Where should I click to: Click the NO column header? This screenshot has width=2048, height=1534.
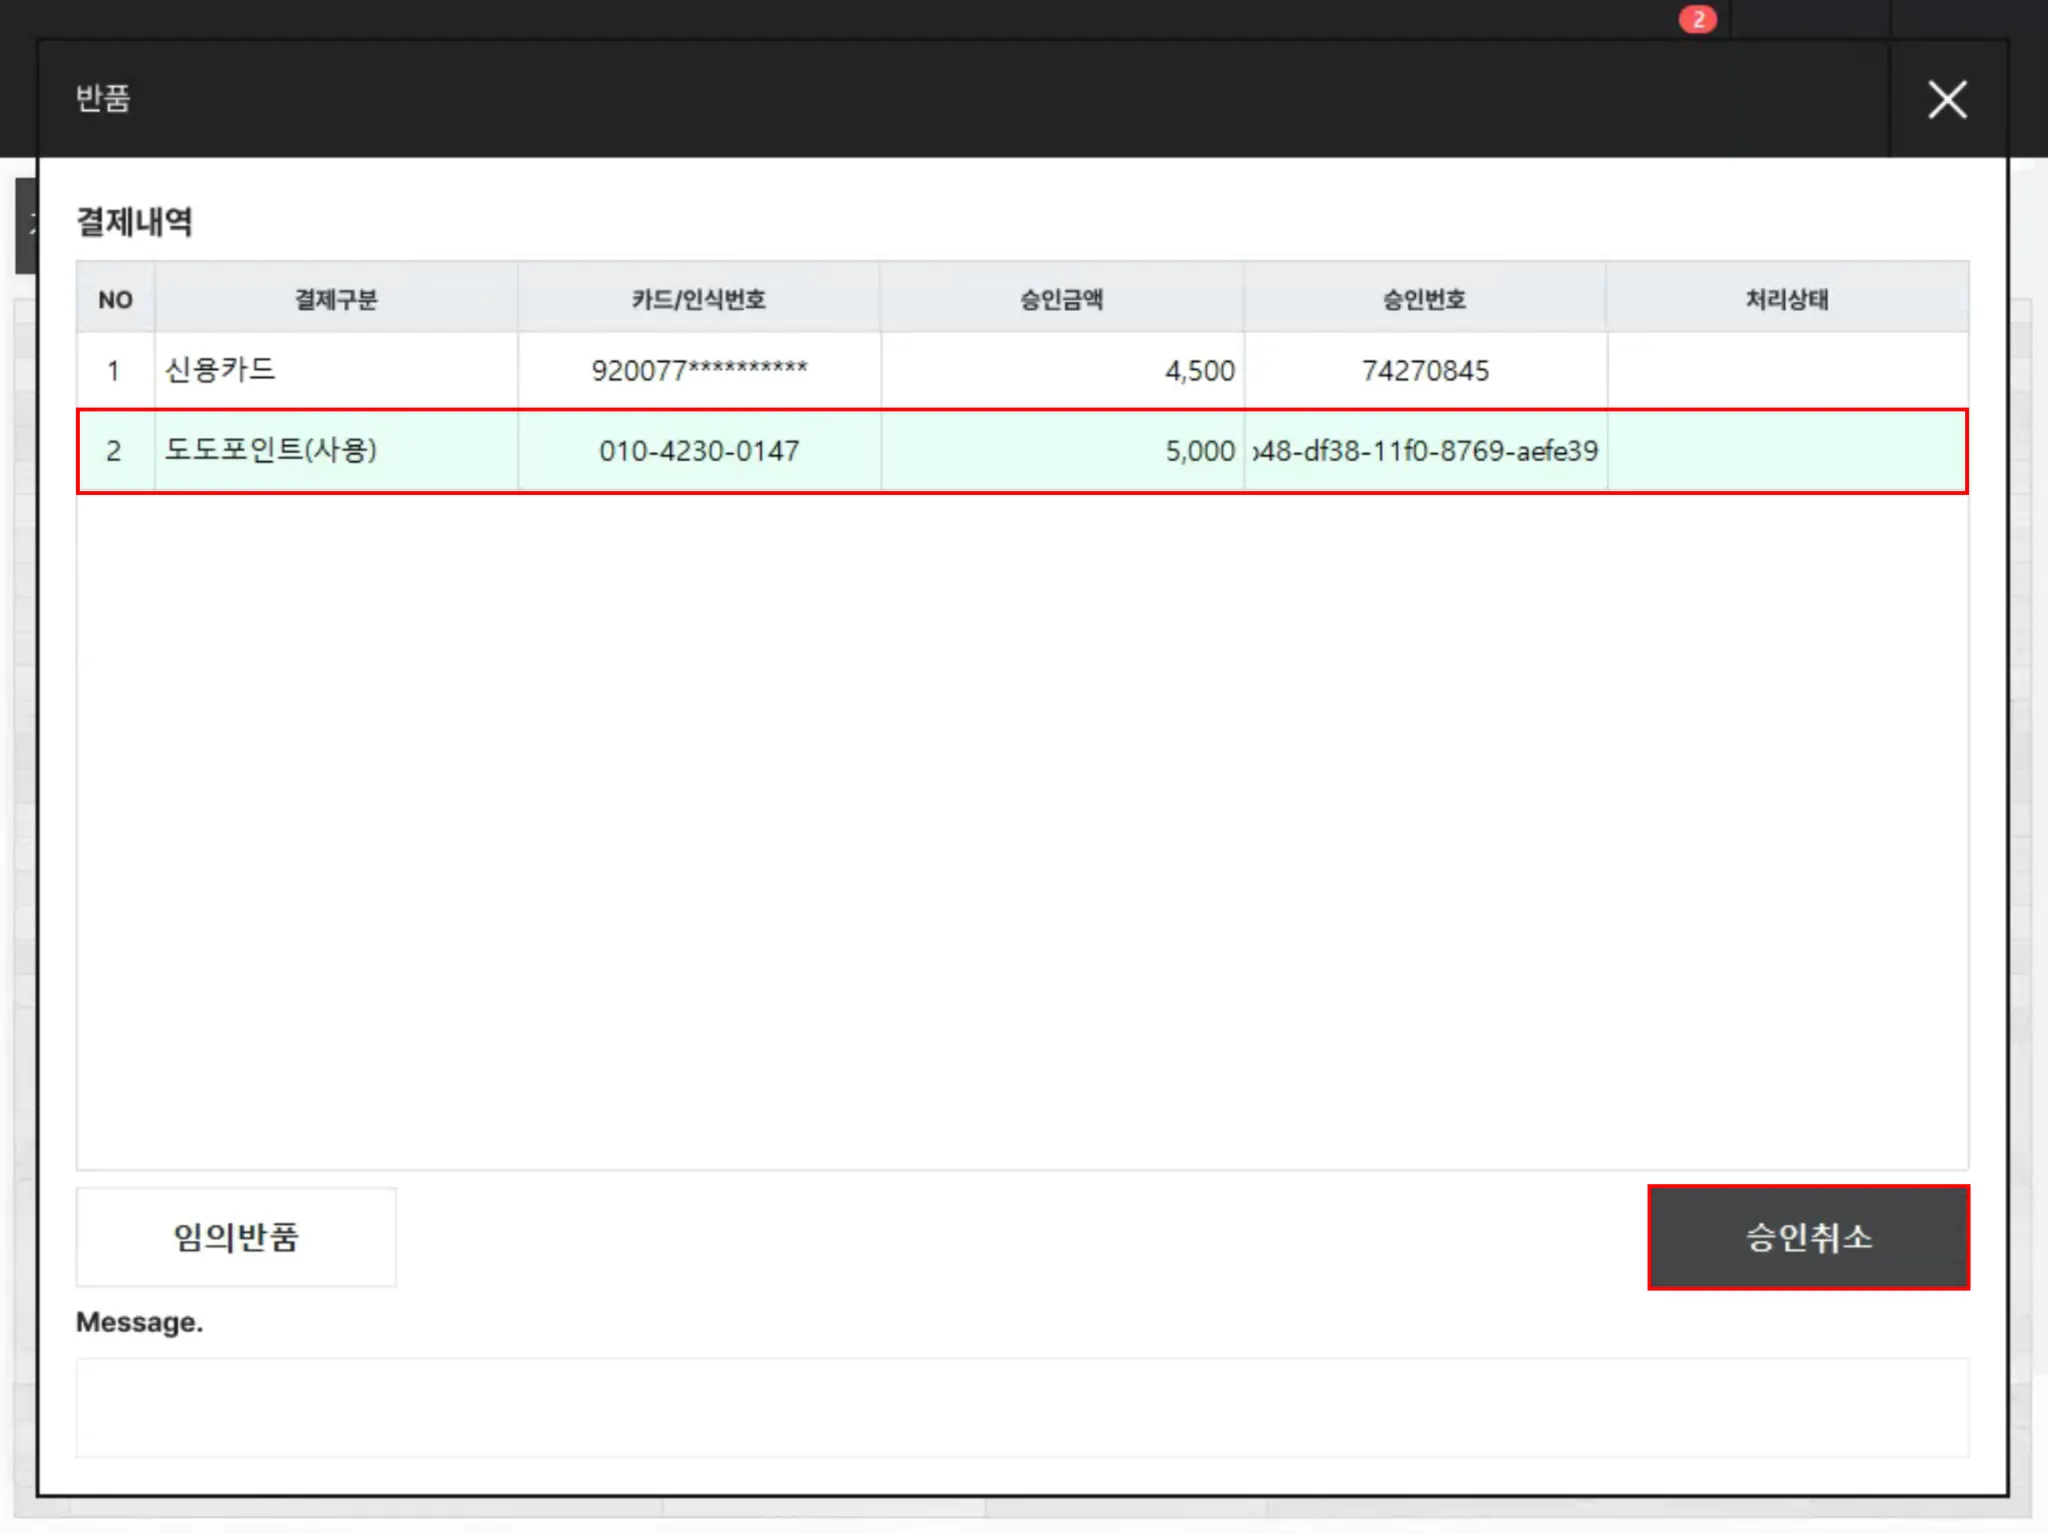point(115,299)
